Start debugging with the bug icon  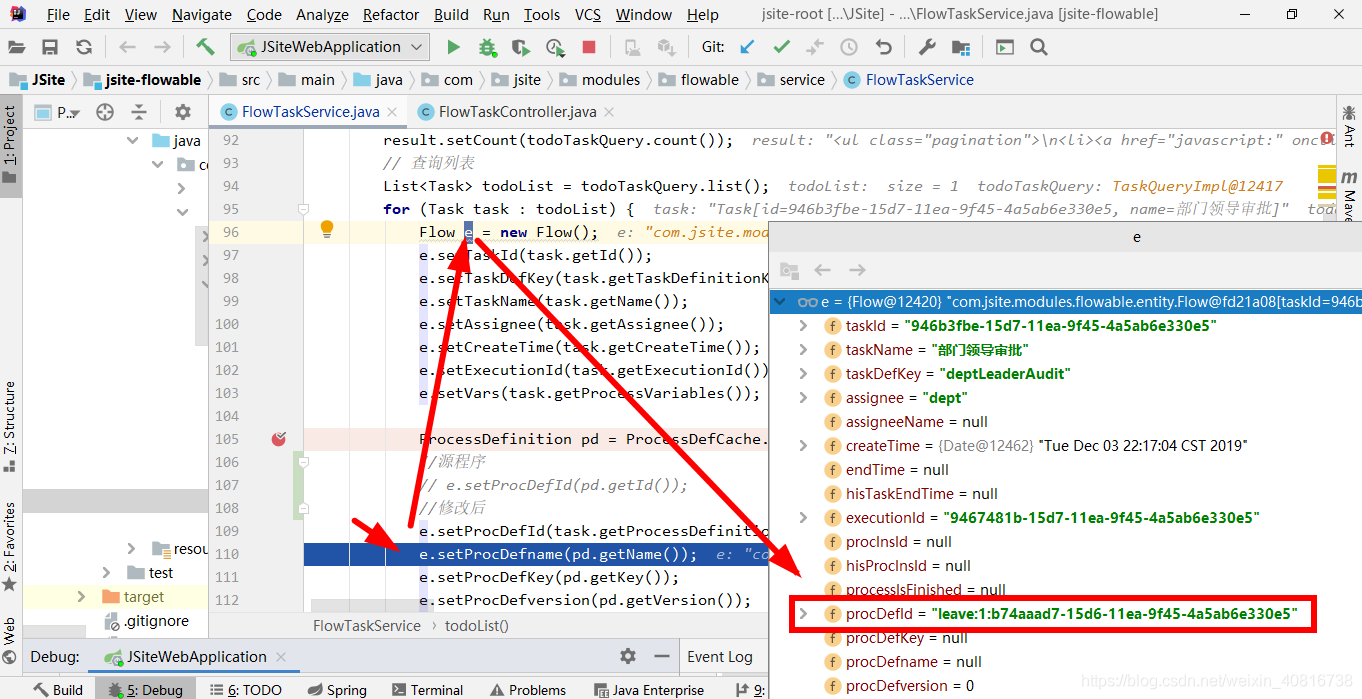[487, 47]
